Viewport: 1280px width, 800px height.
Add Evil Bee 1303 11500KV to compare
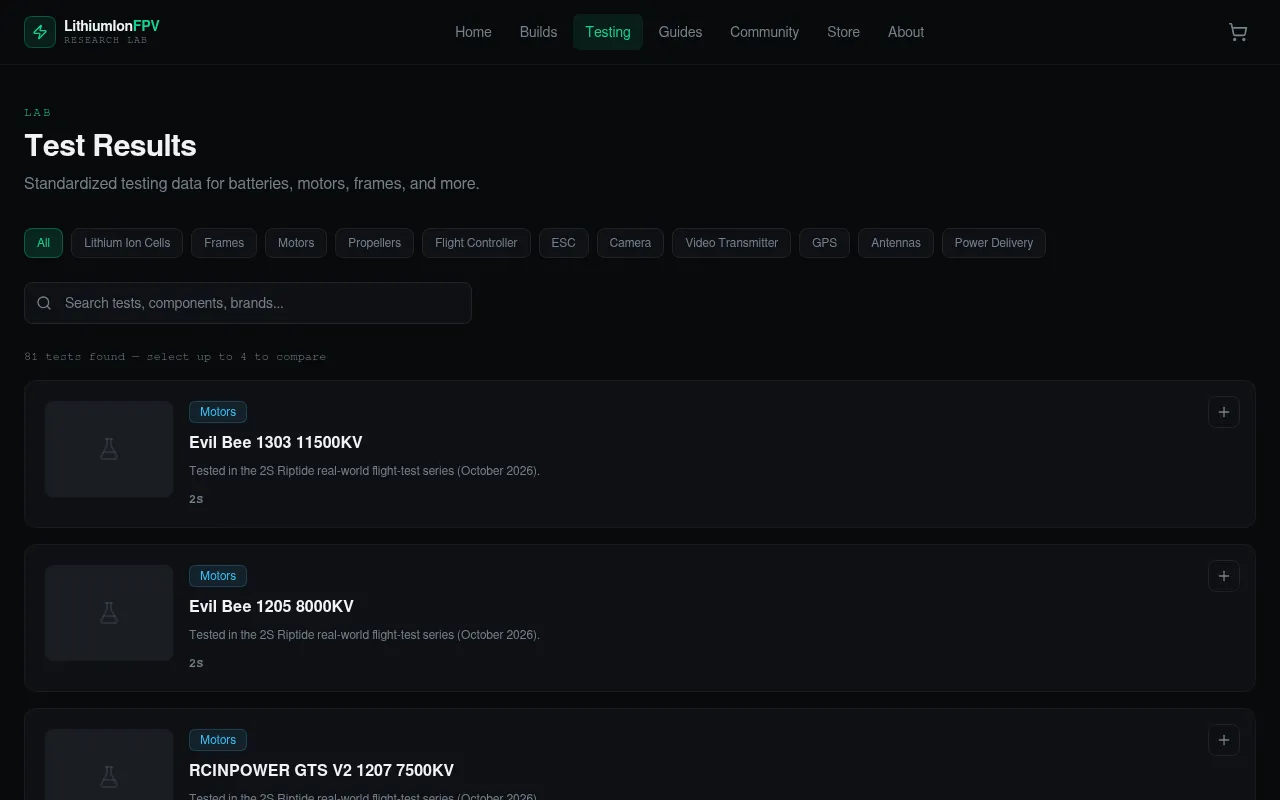coord(1224,412)
